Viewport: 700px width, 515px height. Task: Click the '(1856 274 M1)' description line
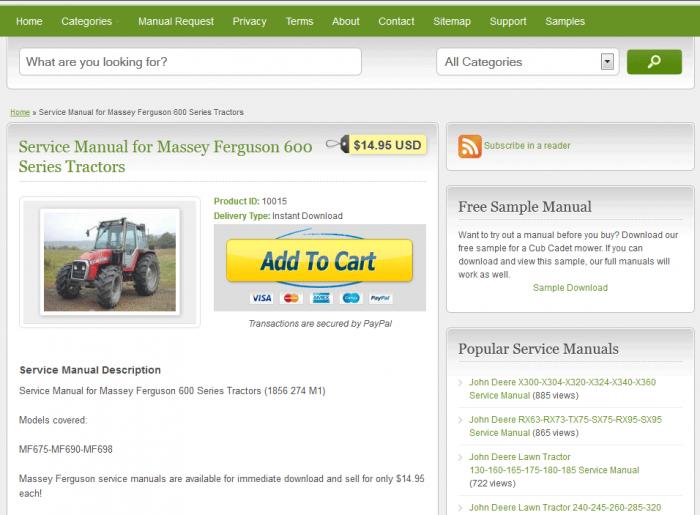point(172,391)
